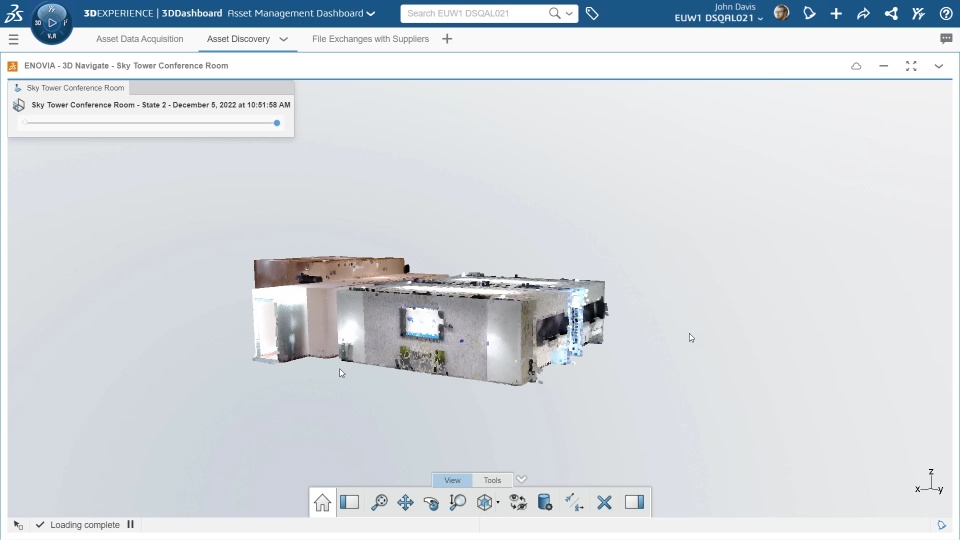Screen dimensions: 960x540
Task: Toggle the right panel display icon
Action: [634, 503]
